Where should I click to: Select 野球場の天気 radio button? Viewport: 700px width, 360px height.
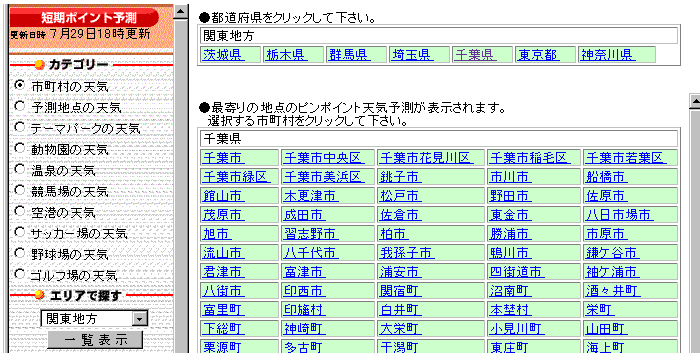tap(20, 253)
